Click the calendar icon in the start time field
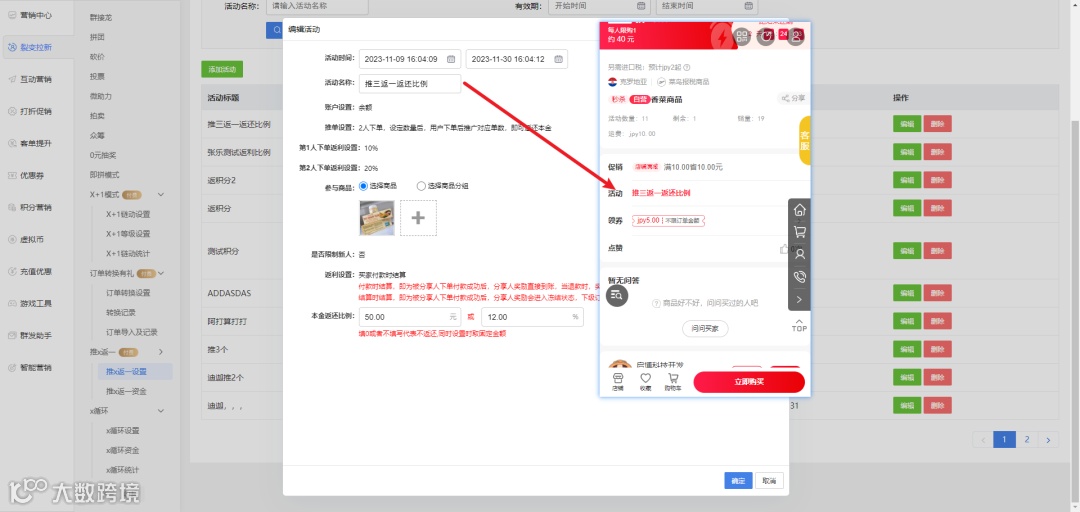This screenshot has width=1080, height=512. pos(451,59)
